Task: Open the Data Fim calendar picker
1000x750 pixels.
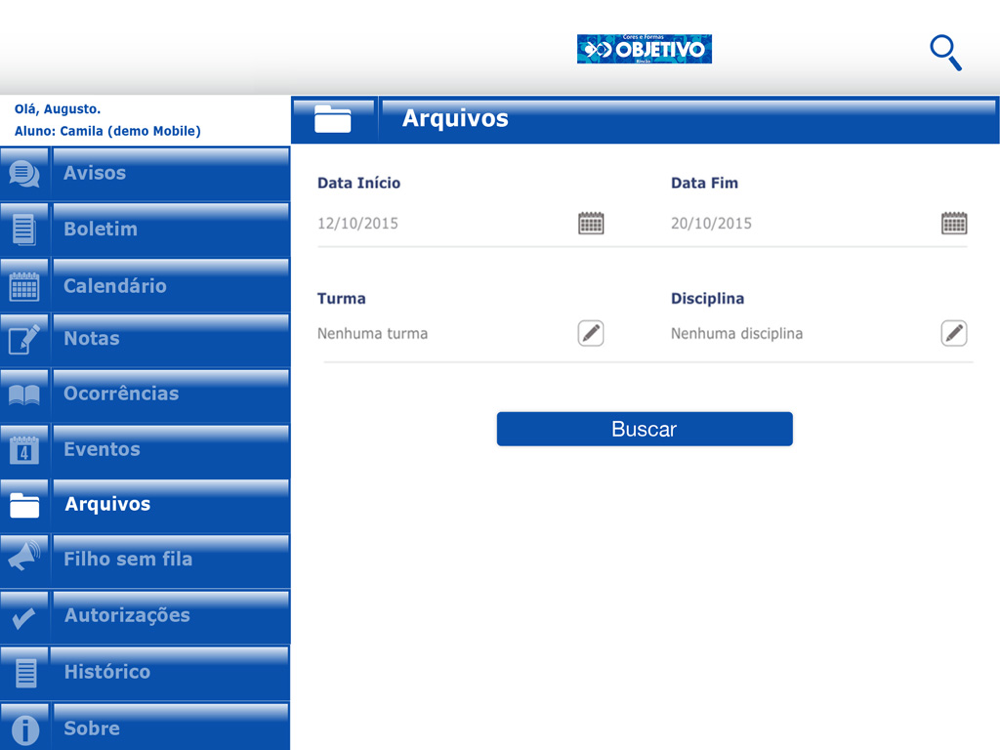Action: tap(954, 223)
